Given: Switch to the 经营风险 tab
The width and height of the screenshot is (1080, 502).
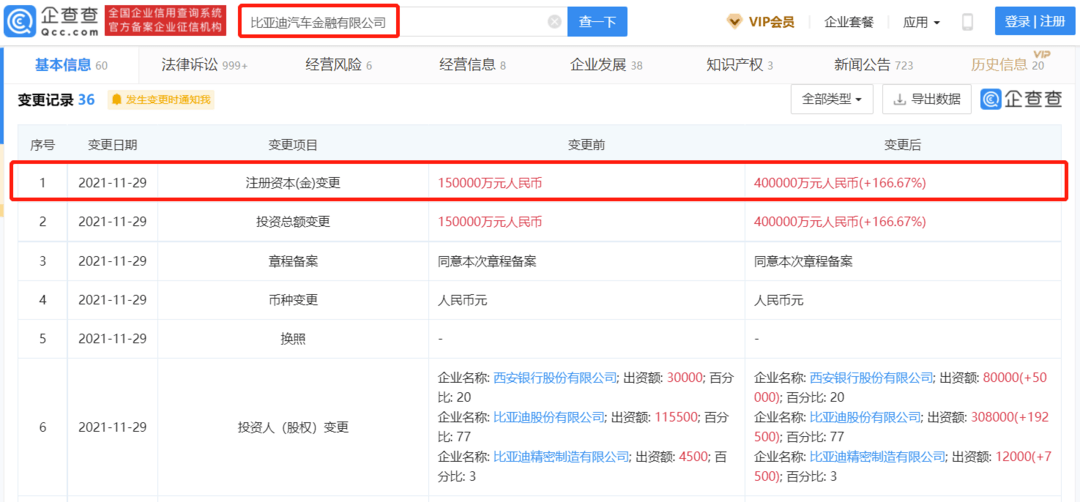Looking at the screenshot, I should tap(338, 65).
